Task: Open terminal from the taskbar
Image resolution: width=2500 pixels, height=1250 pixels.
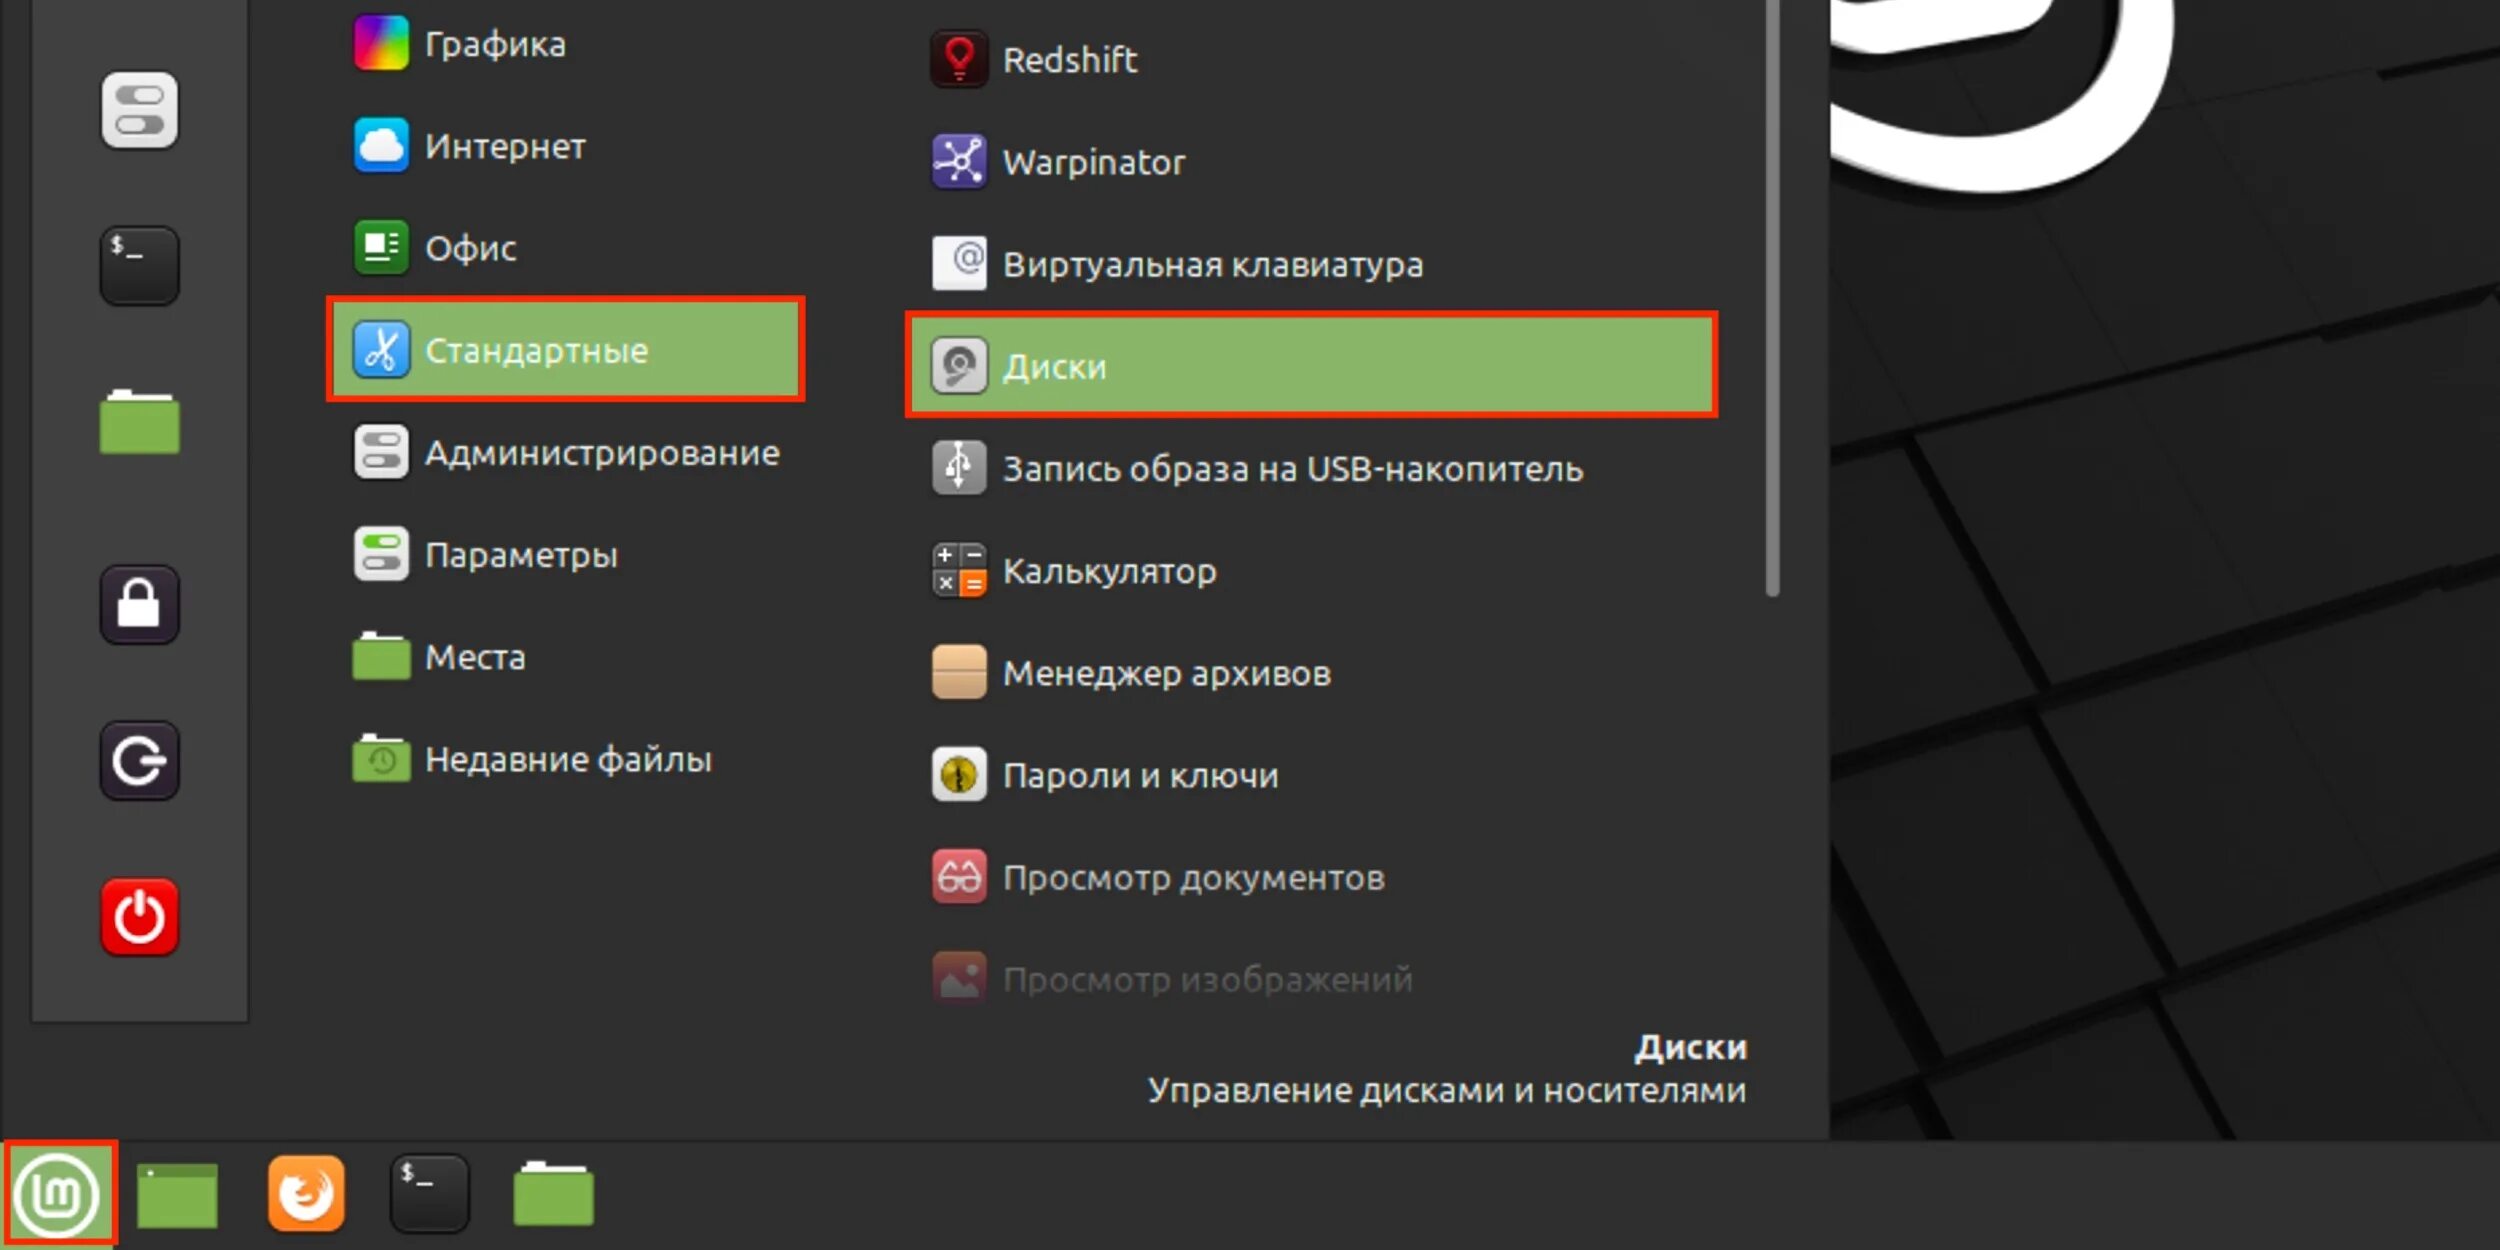Action: click(x=429, y=1194)
